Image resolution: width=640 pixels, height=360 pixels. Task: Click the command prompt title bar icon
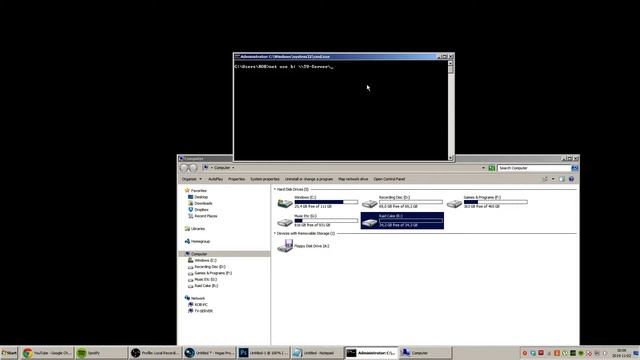click(237, 57)
